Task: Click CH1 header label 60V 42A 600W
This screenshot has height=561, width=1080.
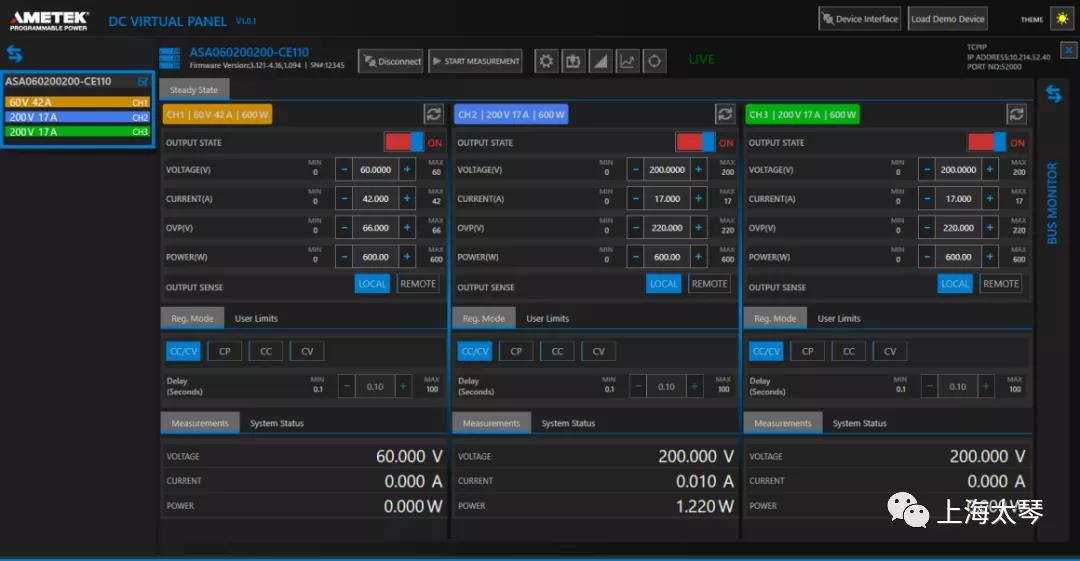Action: pyautogui.click(x=217, y=114)
